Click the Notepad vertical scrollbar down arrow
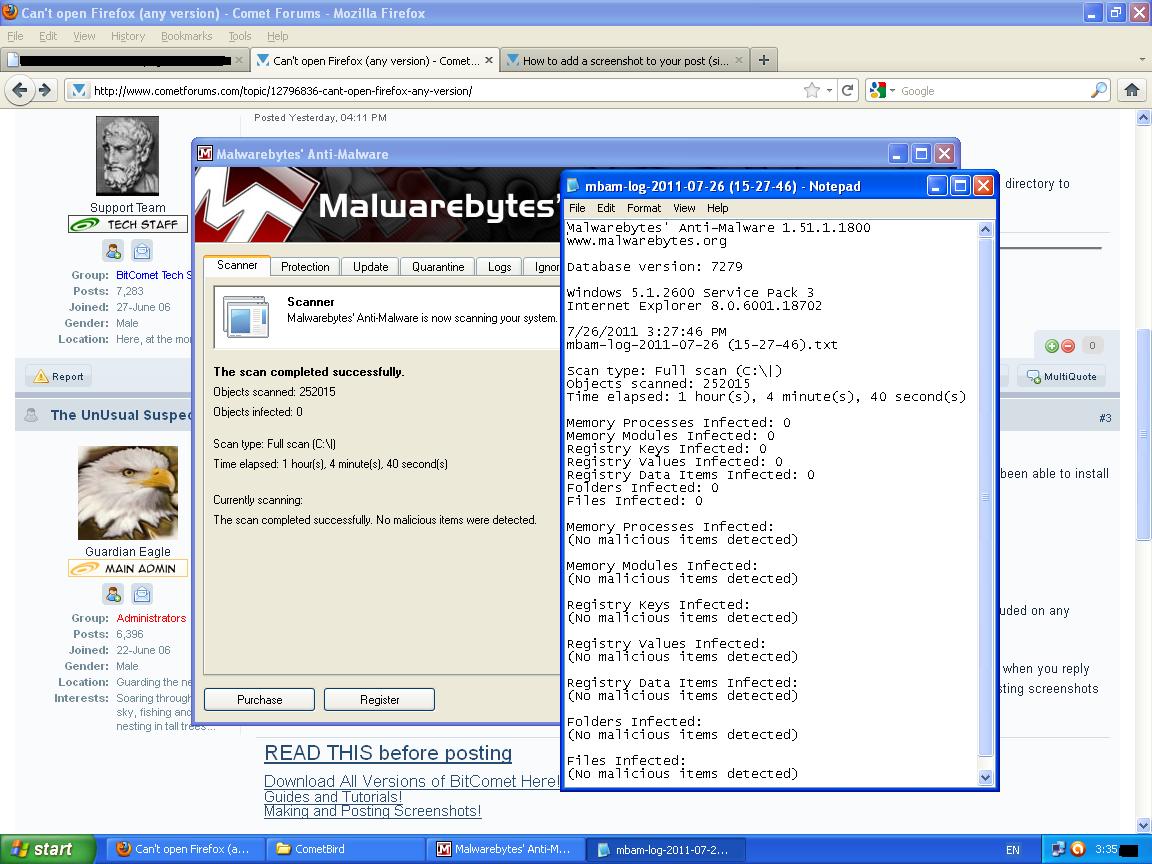The width and height of the screenshot is (1152, 864). point(985,777)
